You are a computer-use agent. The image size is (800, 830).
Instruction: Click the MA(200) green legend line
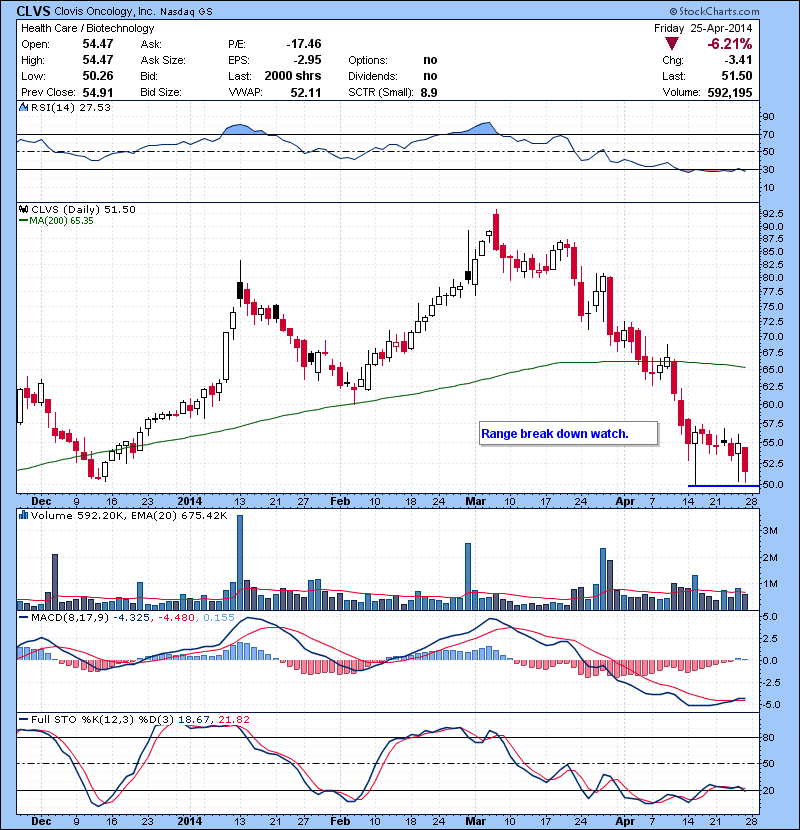[23, 221]
